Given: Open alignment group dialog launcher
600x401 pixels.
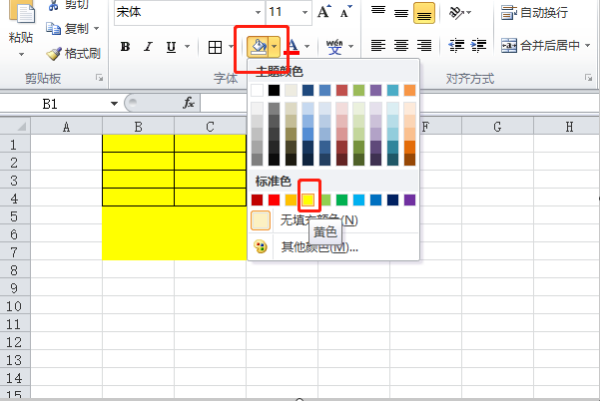Looking at the screenshot, I should [588, 78].
